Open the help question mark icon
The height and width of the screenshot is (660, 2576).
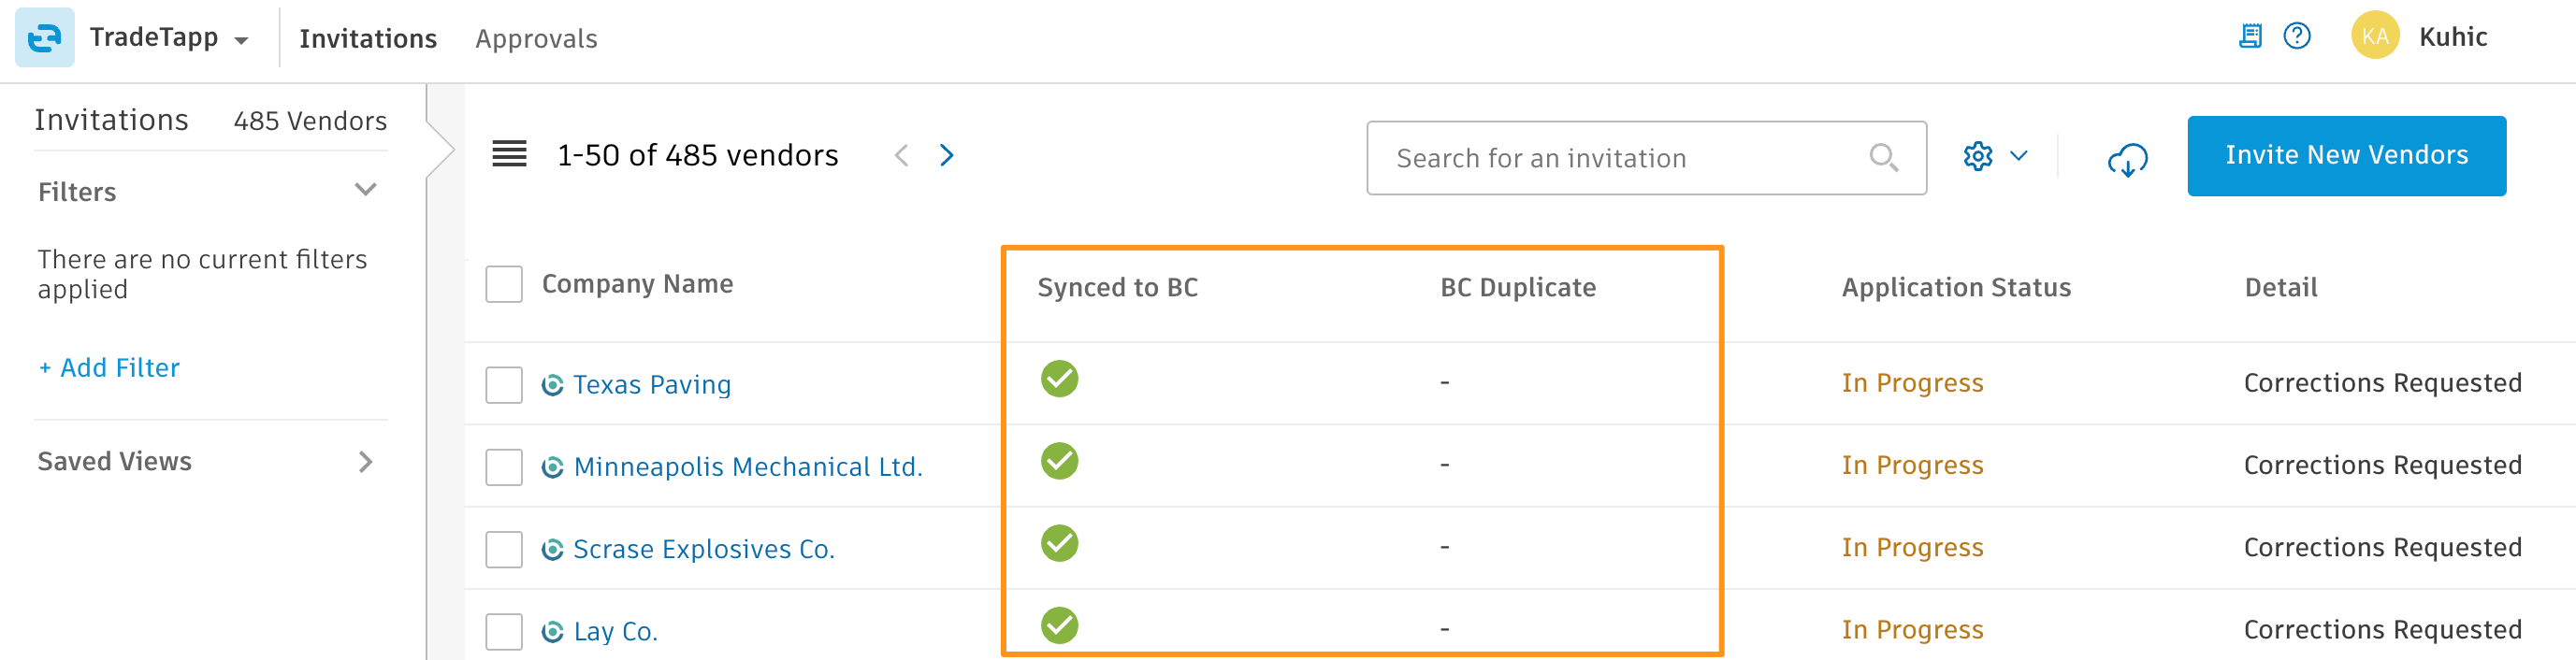coord(2297,37)
